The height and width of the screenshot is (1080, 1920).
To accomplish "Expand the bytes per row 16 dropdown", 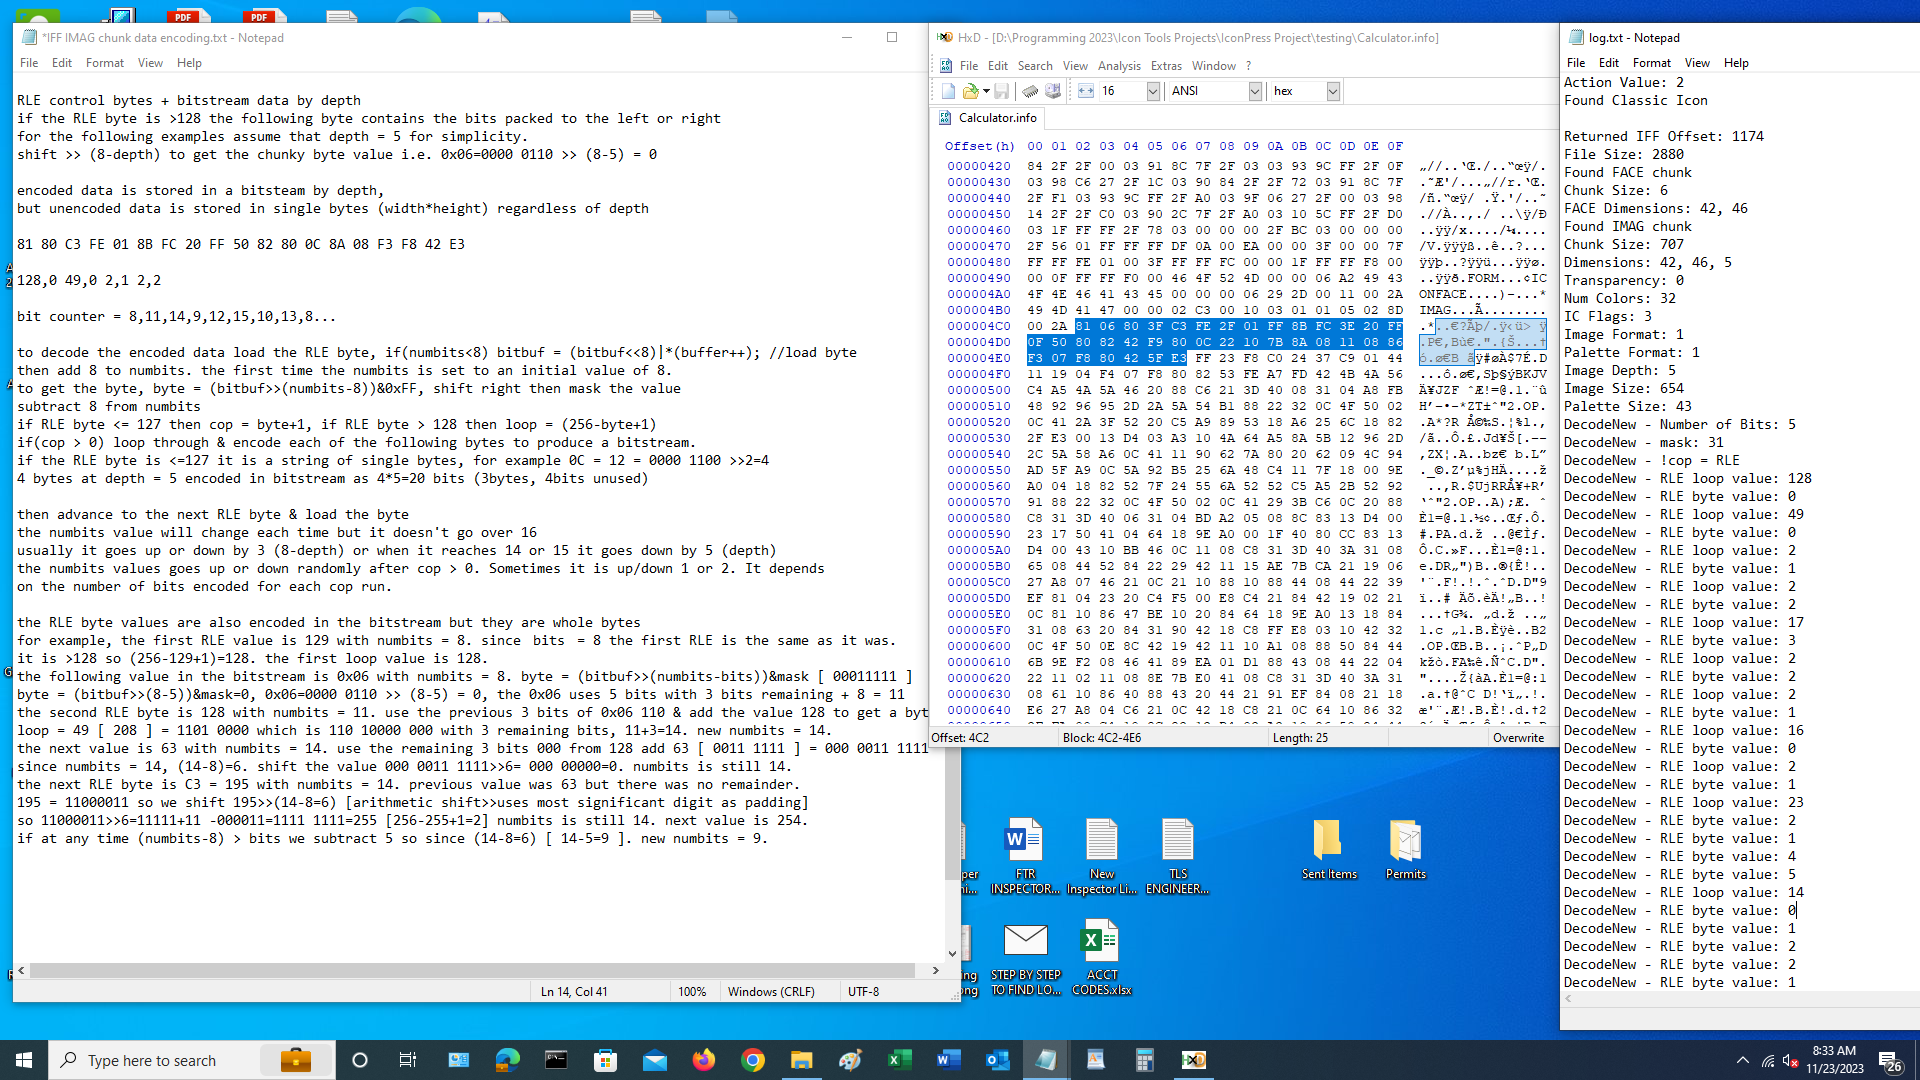I will pyautogui.click(x=1153, y=91).
